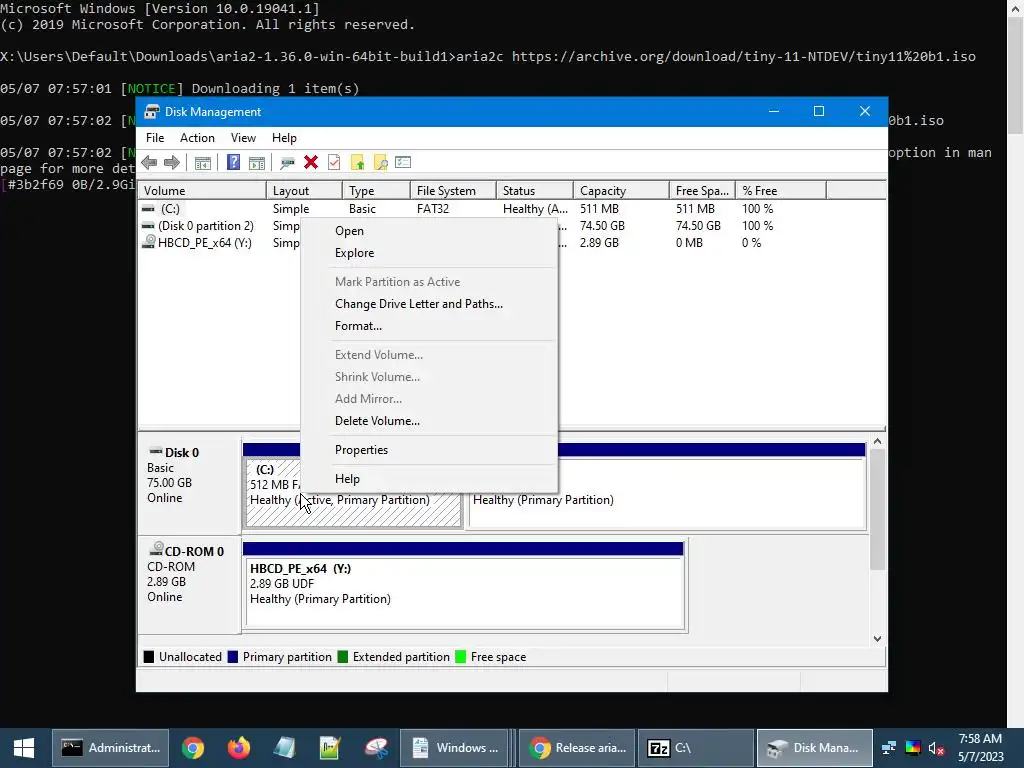Click the drive icon next to (C:) volume

[x=148, y=209]
